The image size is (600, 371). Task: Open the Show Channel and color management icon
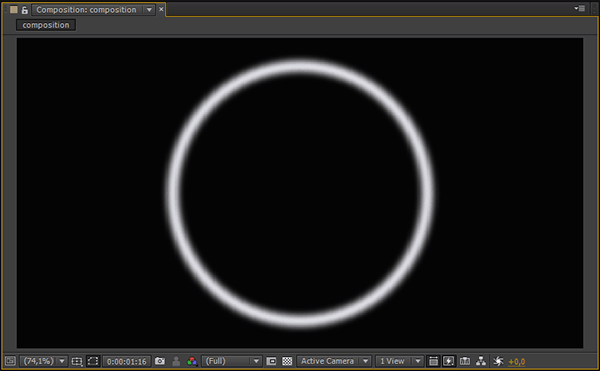(x=192, y=361)
